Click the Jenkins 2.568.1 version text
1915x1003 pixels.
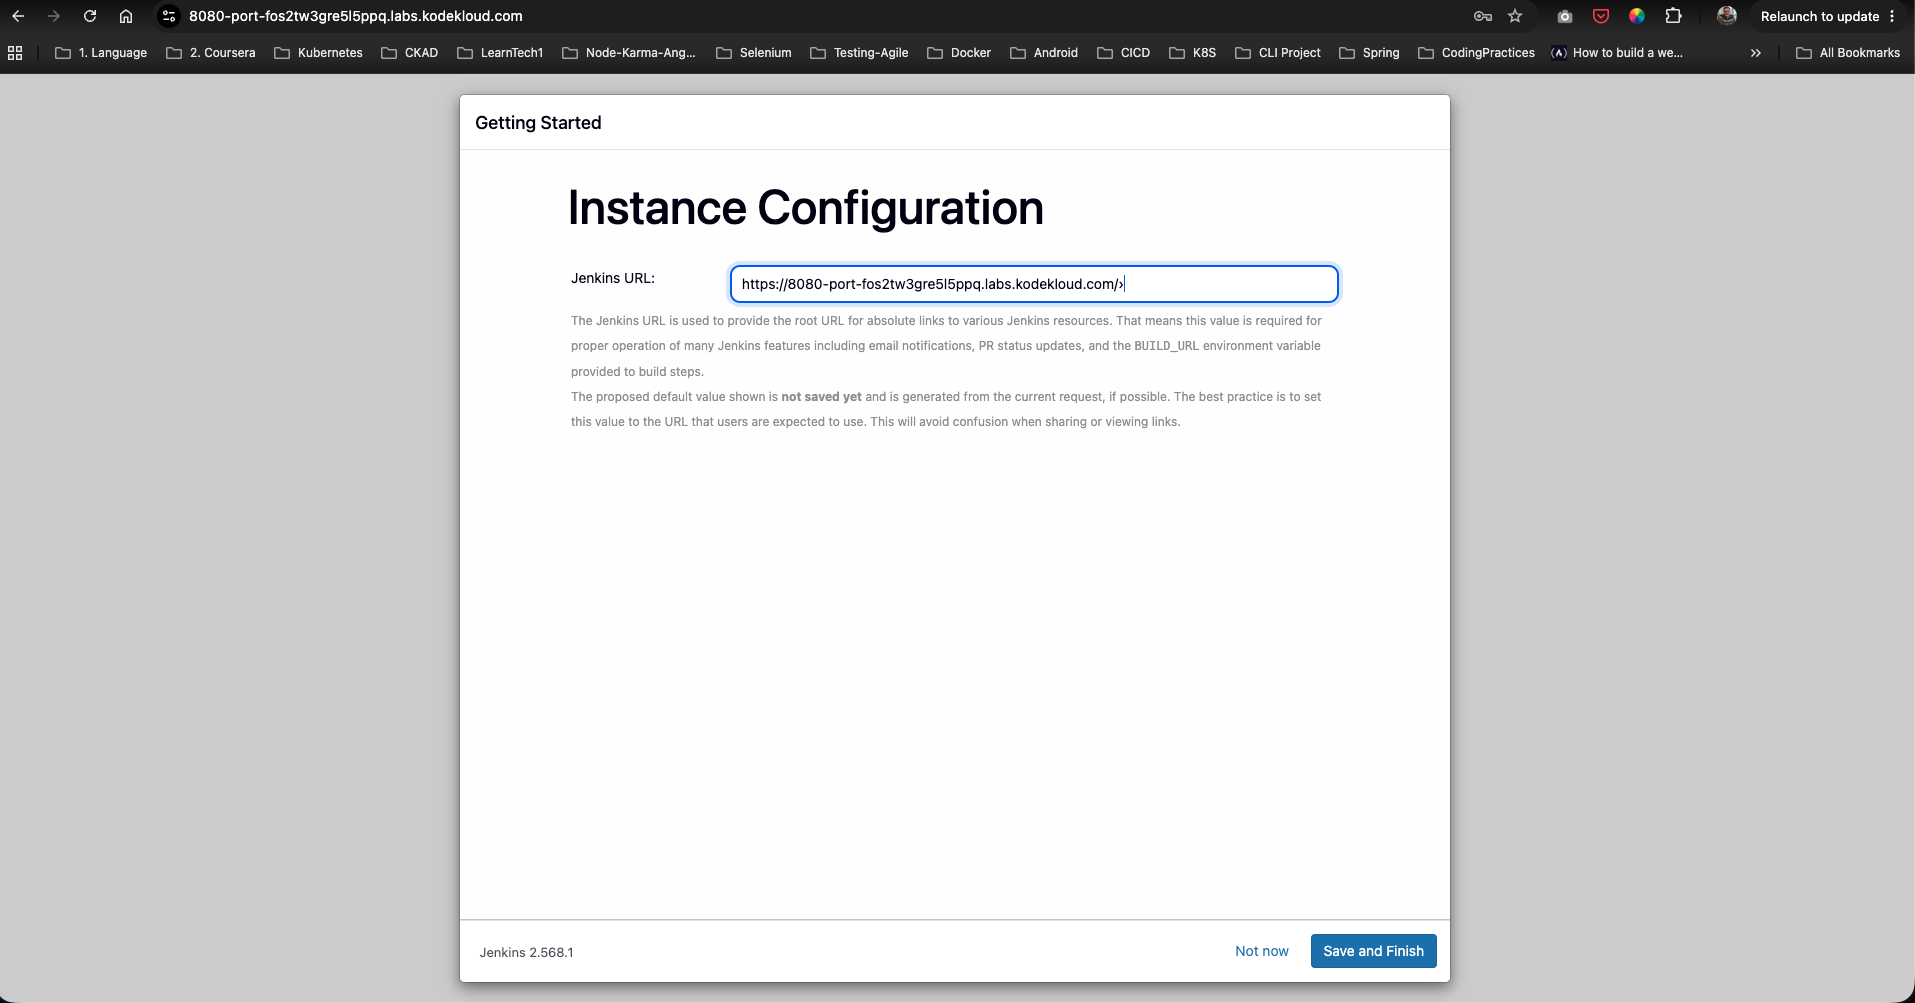[526, 952]
